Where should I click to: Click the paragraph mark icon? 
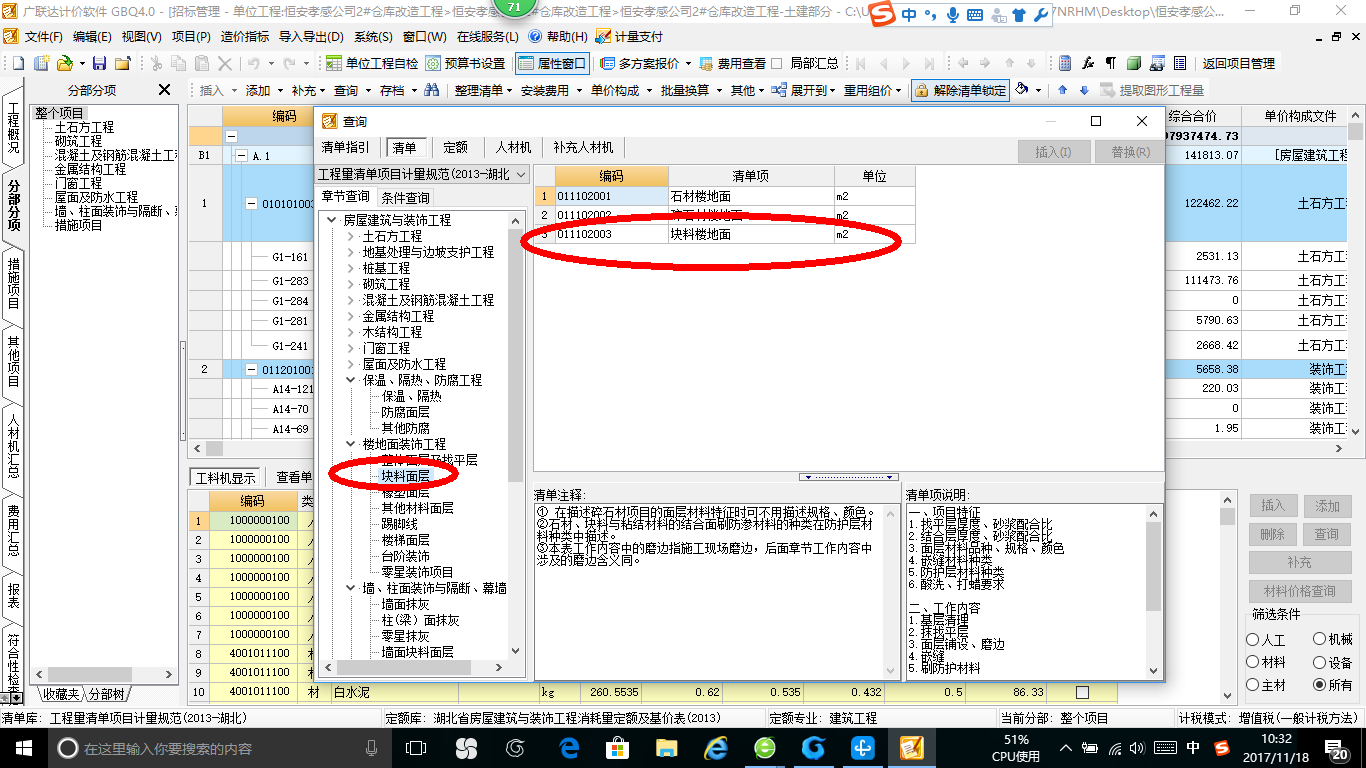(1110, 63)
